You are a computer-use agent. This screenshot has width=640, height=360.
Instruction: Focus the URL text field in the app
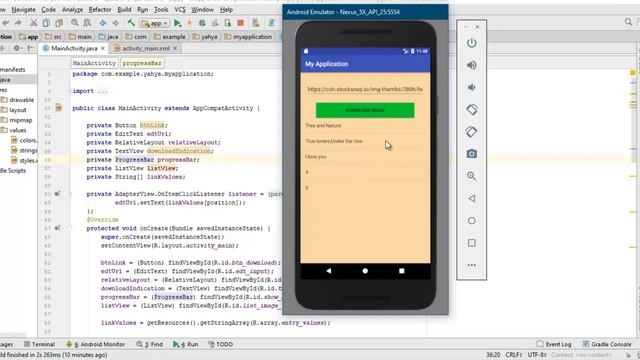click(x=365, y=89)
